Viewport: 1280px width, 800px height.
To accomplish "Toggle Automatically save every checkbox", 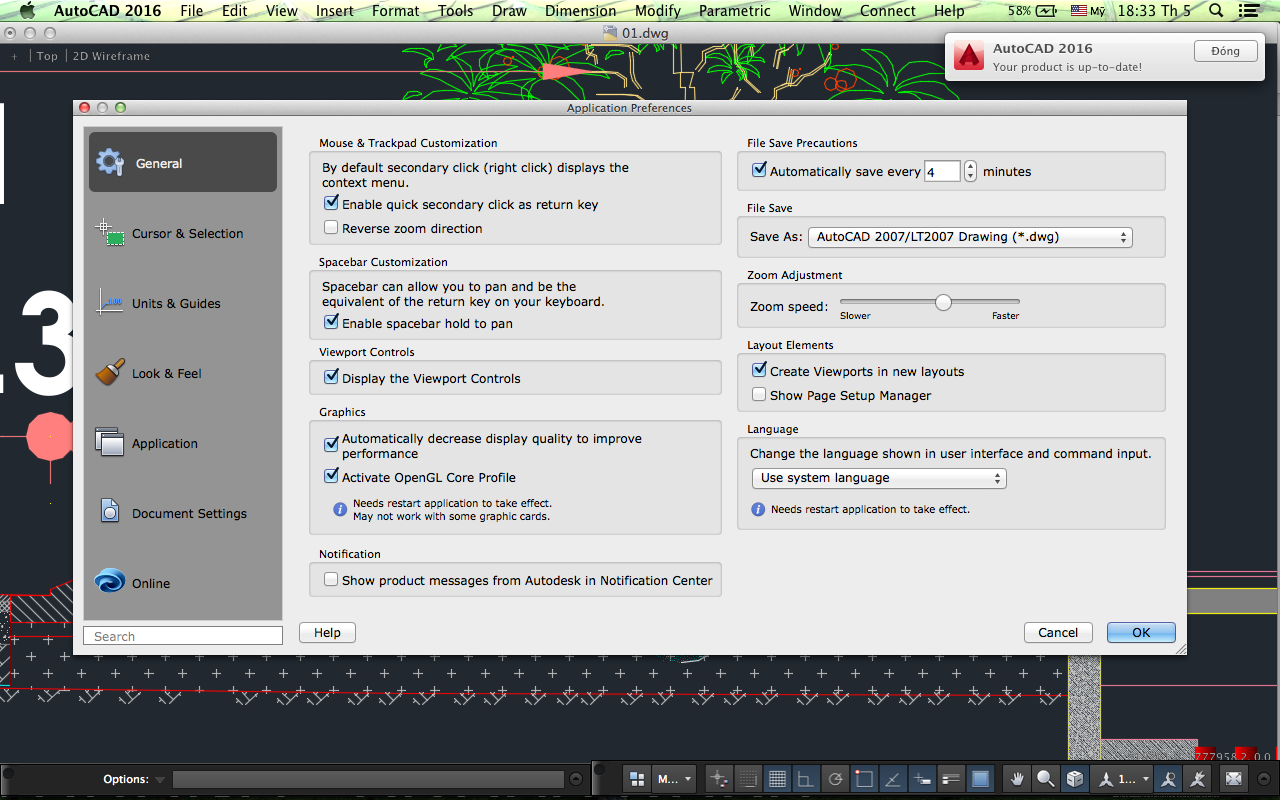I will click(759, 170).
